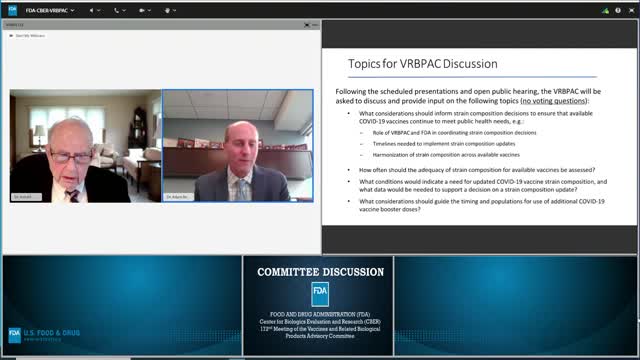Select the highlighted right speaker's video feed
This screenshot has width=640, height=360.
pyautogui.click(x=238, y=146)
